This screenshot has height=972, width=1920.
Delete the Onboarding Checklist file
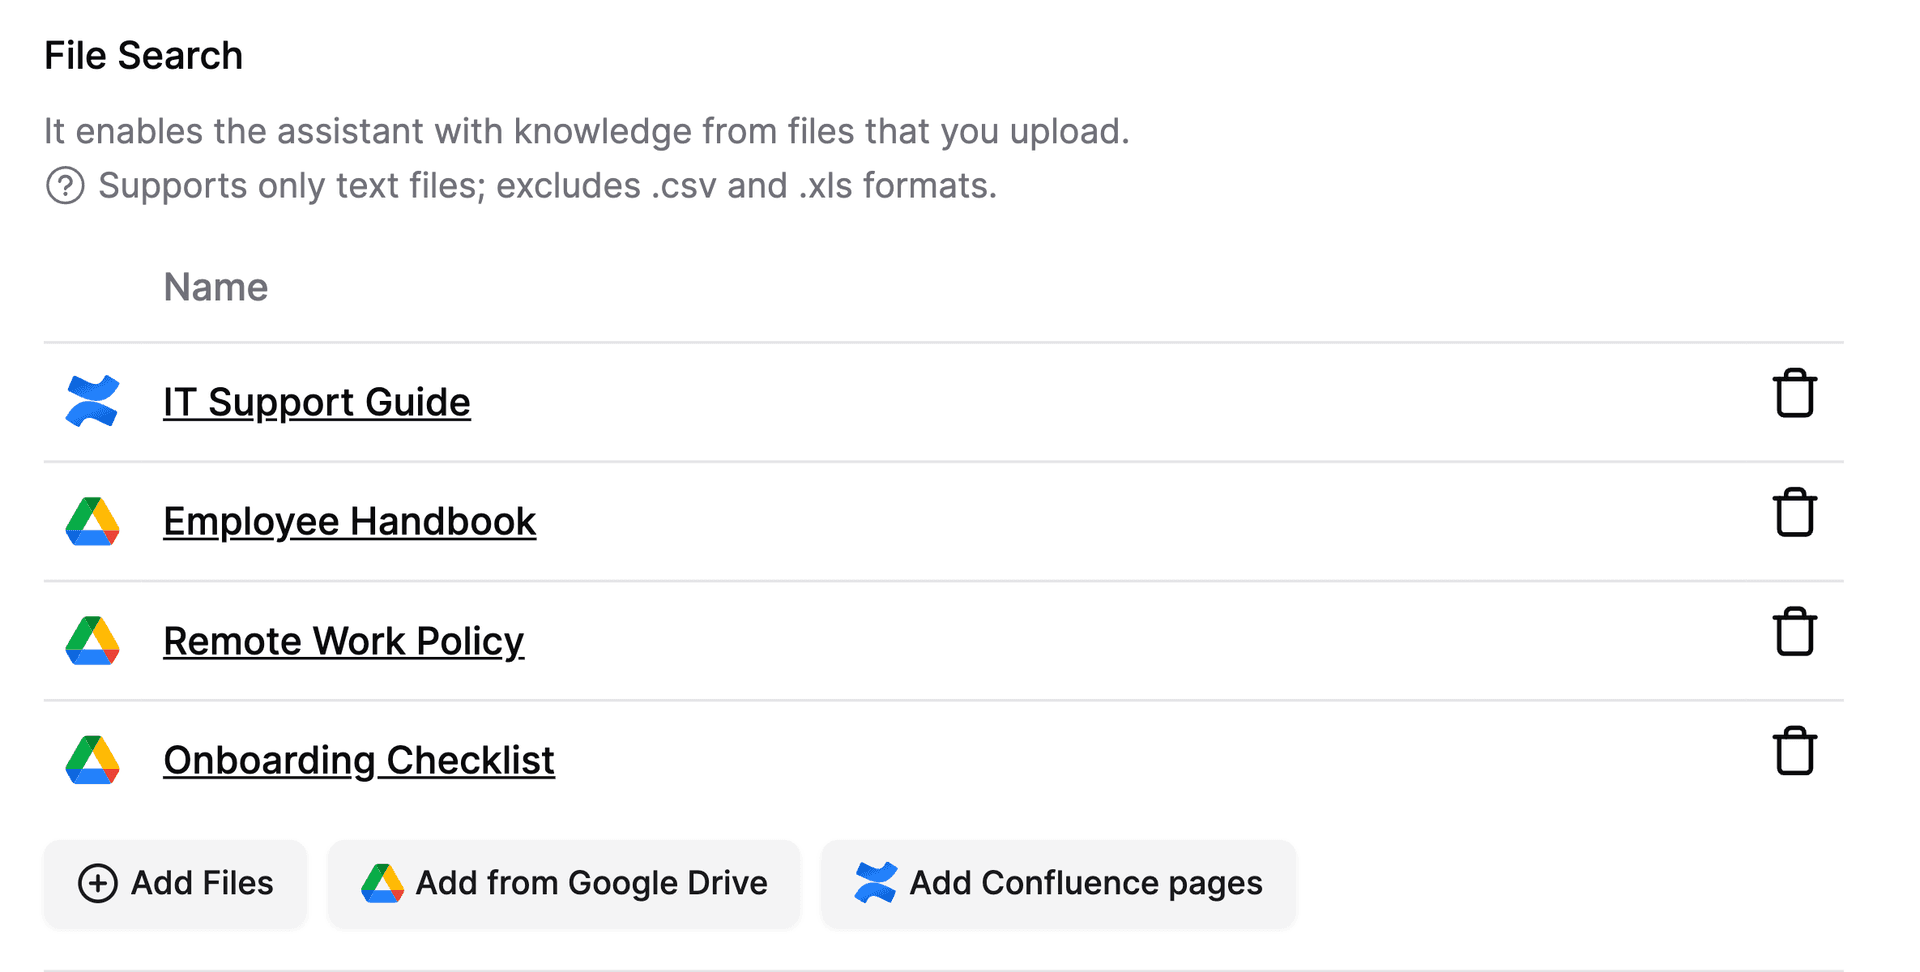[1795, 752]
